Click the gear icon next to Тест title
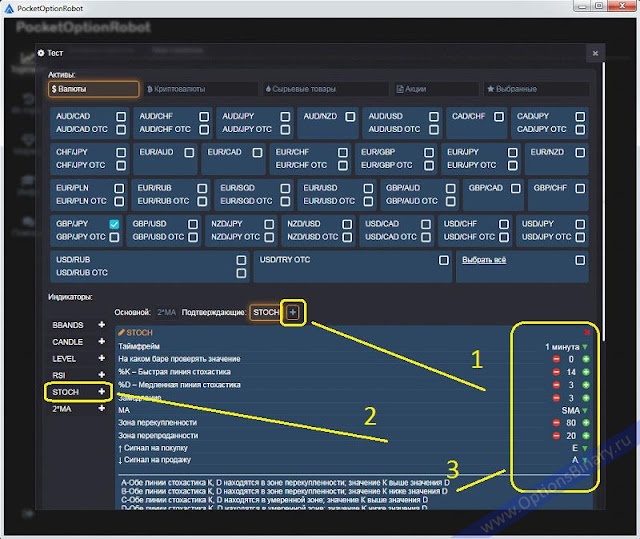 point(41,53)
